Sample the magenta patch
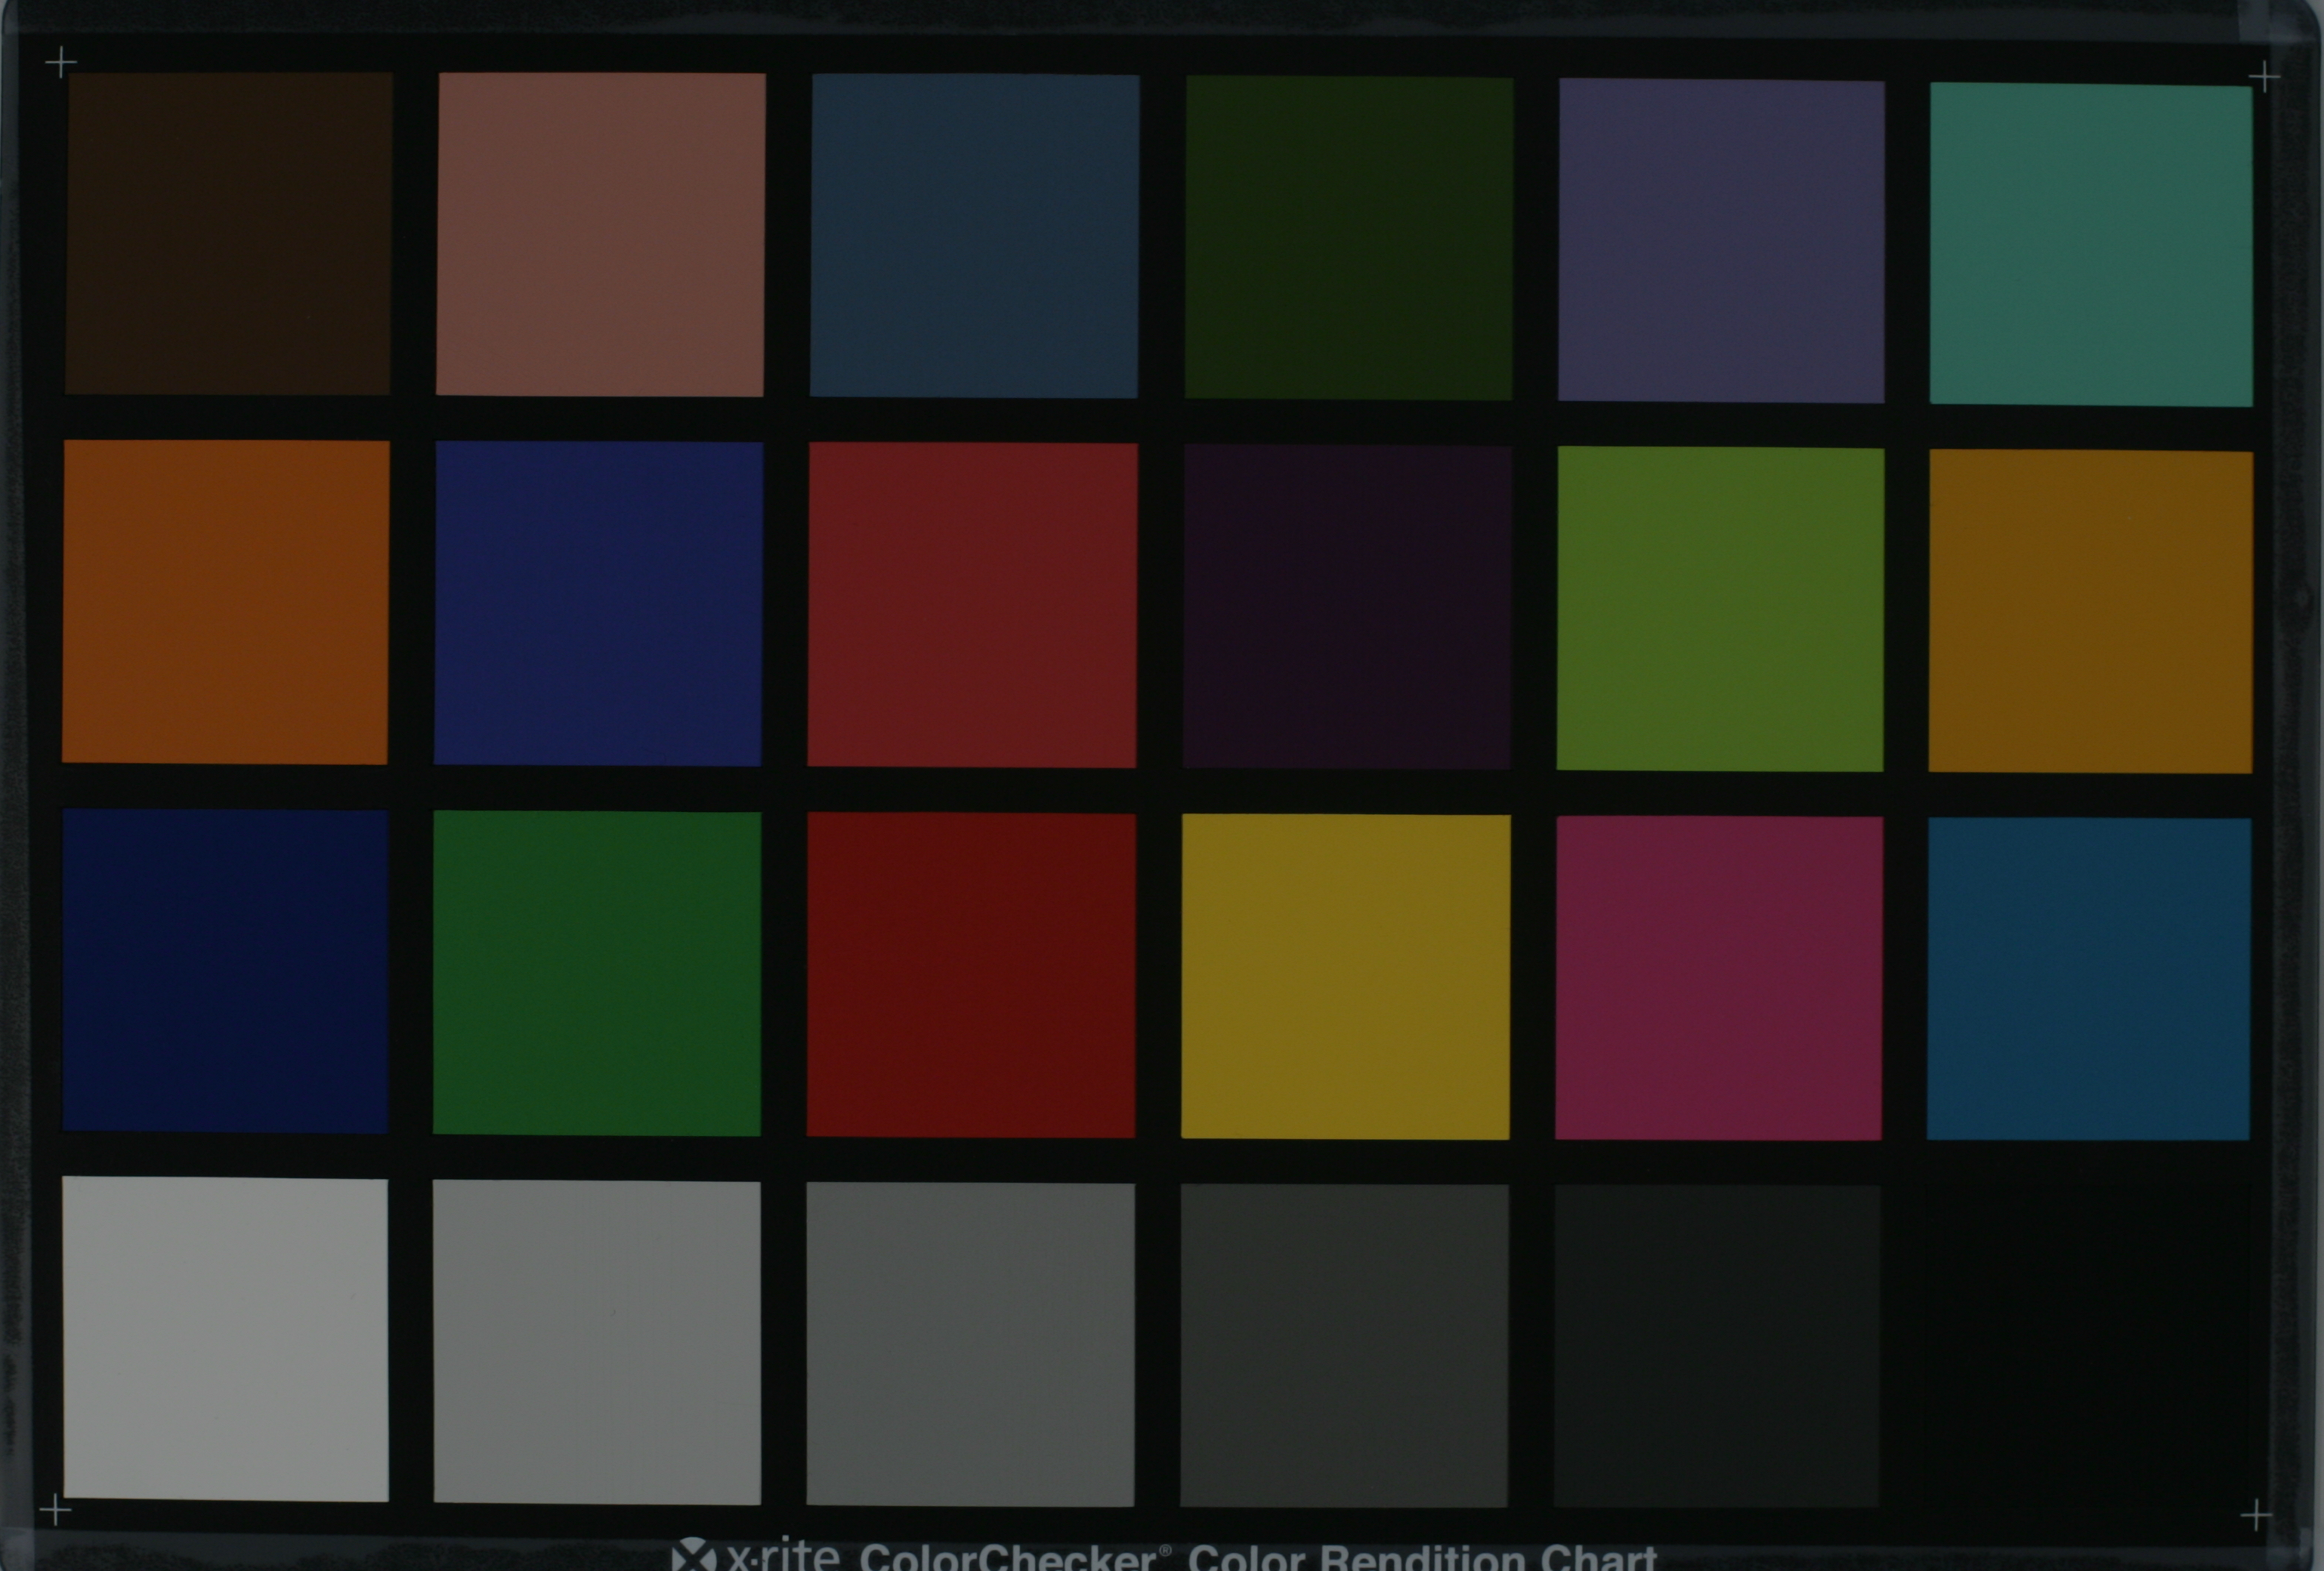 [x=1719, y=978]
